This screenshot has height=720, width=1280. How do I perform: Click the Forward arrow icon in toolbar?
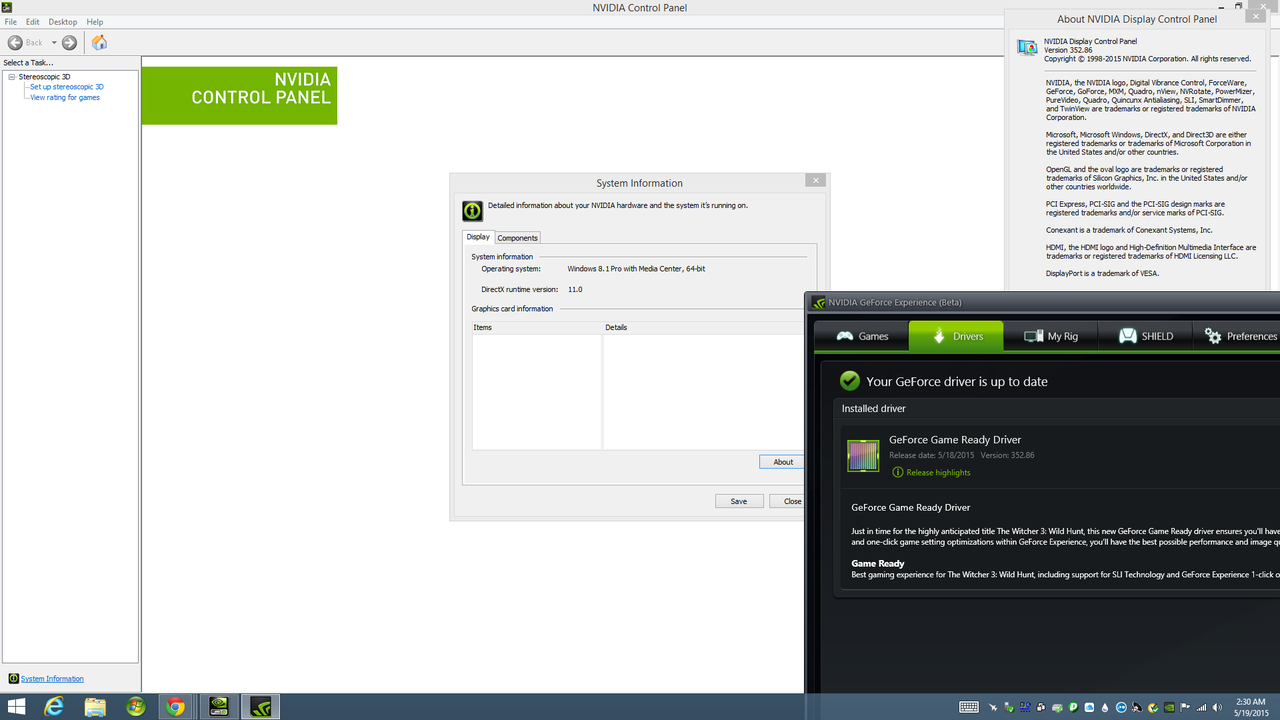point(69,42)
